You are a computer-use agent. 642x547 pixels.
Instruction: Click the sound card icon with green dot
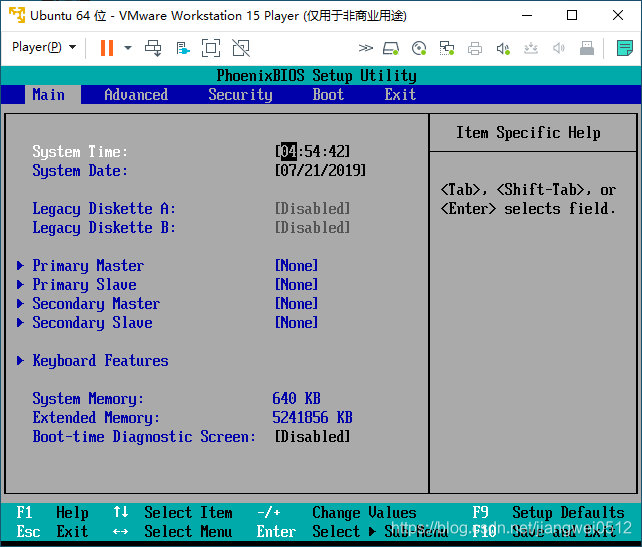[503, 48]
